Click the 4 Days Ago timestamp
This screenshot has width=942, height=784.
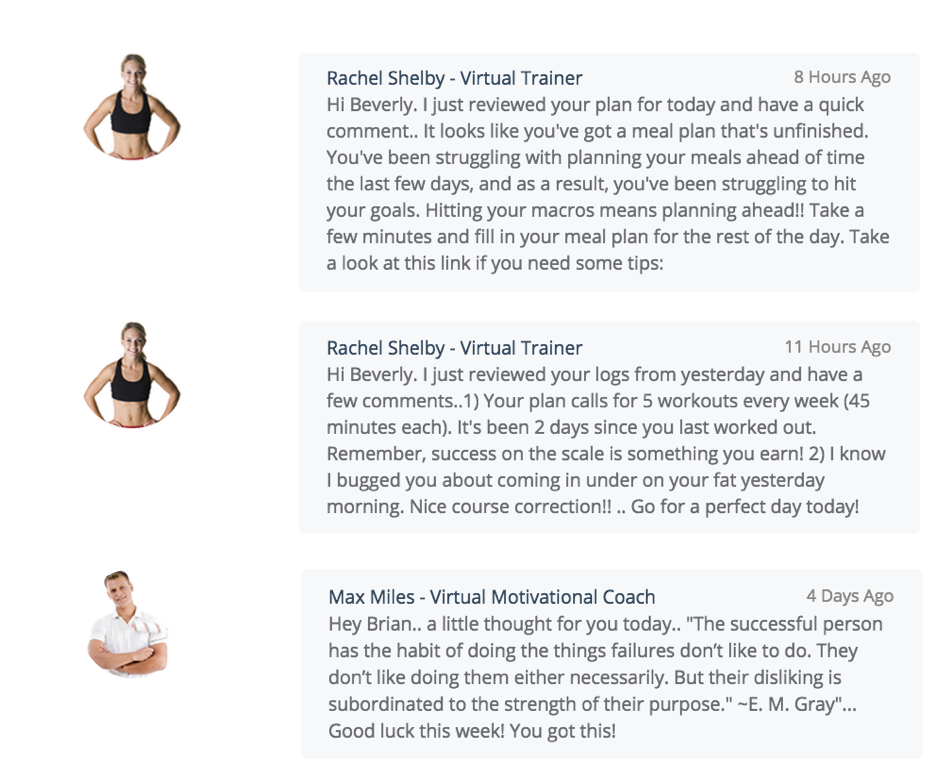[849, 596]
